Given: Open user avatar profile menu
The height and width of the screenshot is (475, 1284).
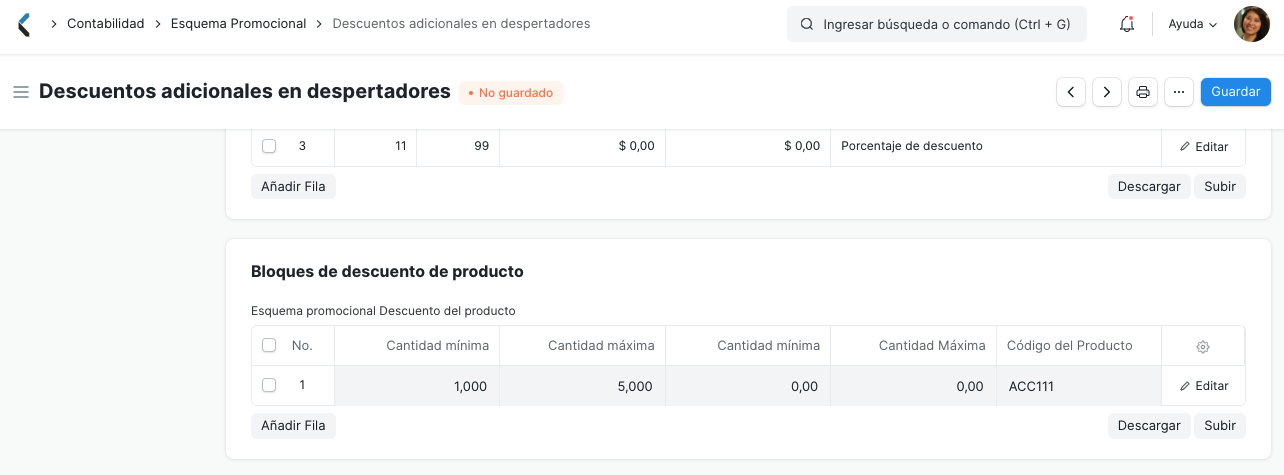Looking at the screenshot, I should click(x=1252, y=24).
